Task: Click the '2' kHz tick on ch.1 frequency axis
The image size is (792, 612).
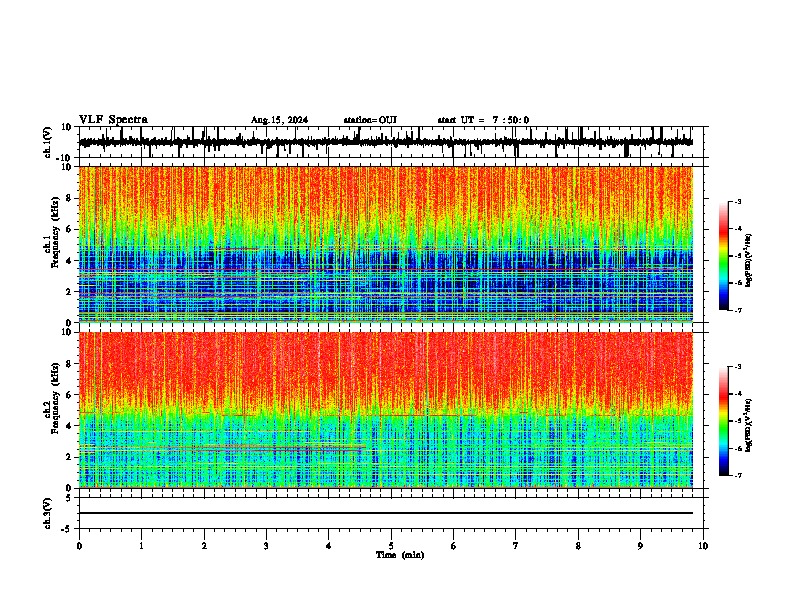Action: (70, 292)
